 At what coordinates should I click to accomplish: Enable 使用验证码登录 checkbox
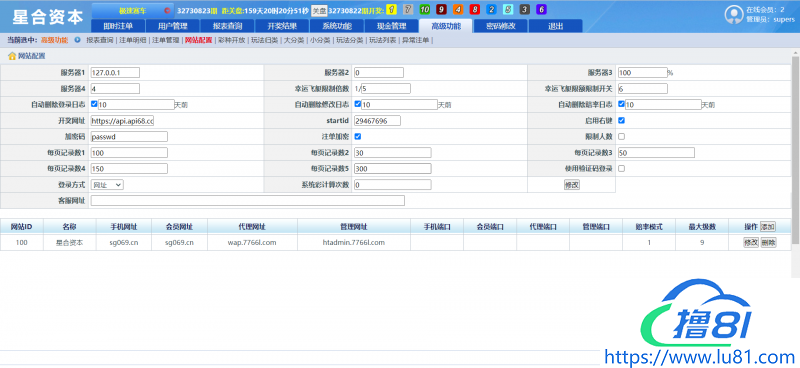coord(621,168)
